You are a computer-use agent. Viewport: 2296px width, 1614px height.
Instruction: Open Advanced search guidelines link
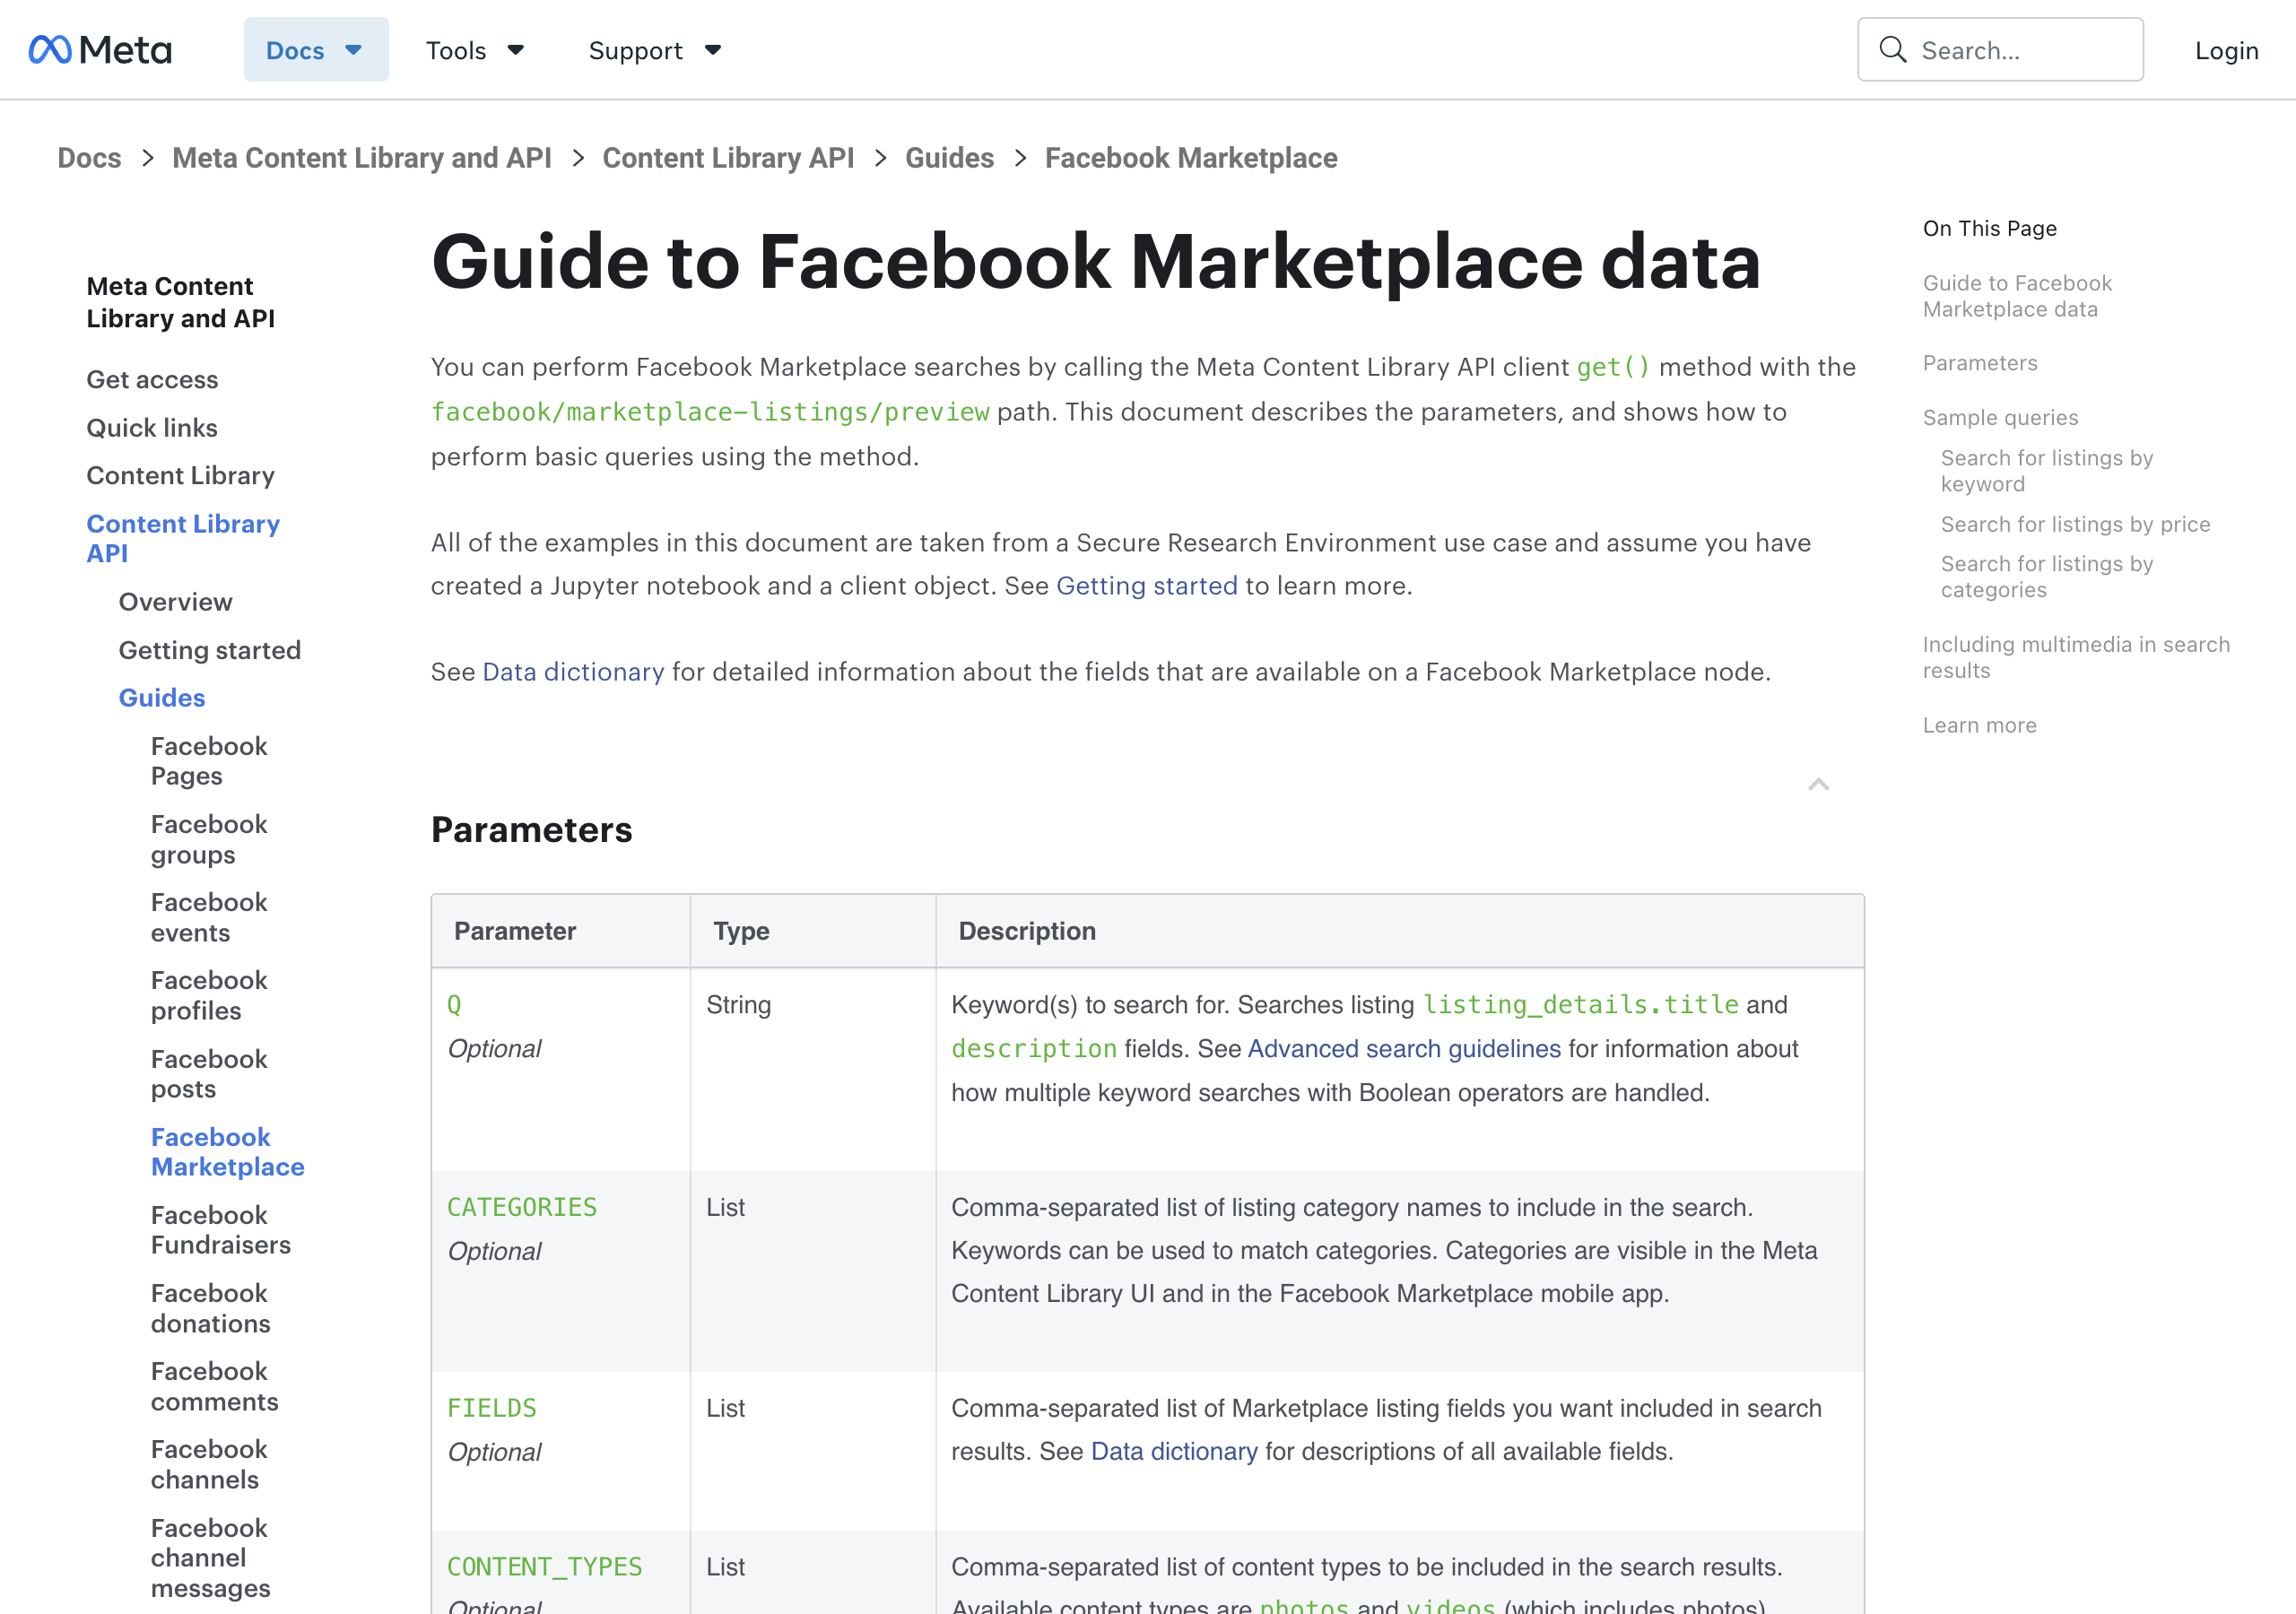[x=1404, y=1049]
